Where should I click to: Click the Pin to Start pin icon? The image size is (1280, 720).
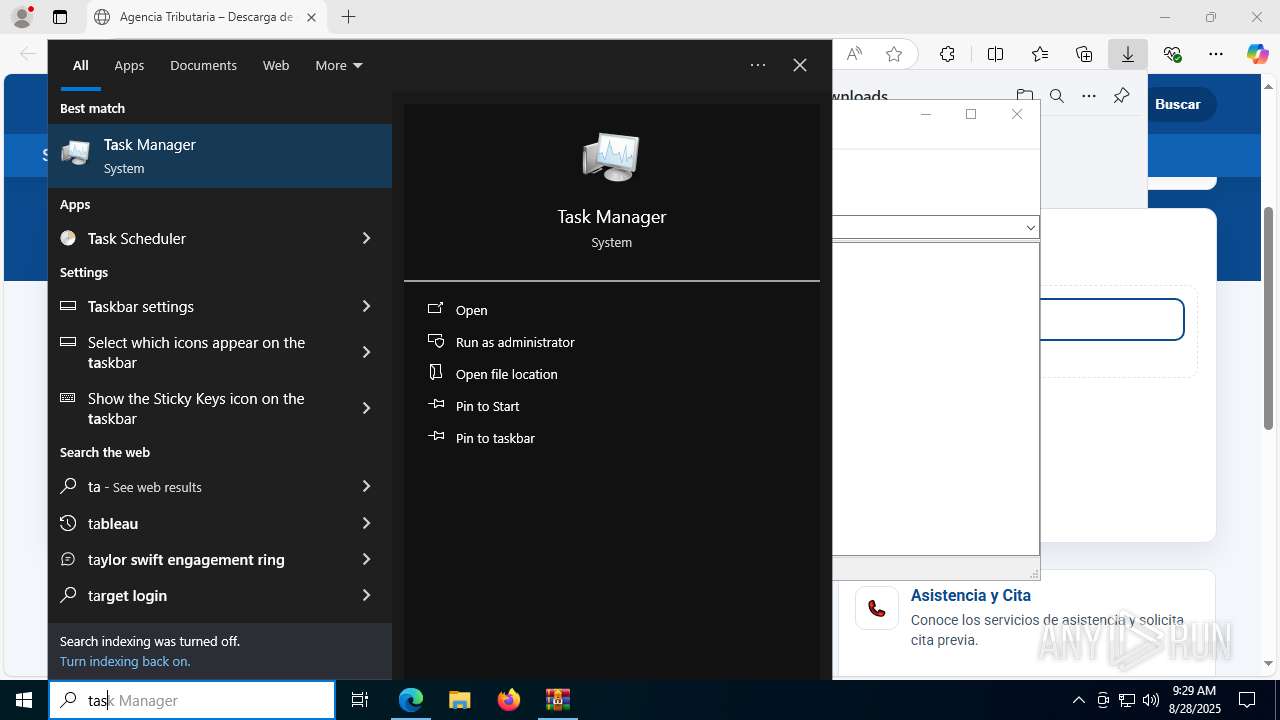435,405
